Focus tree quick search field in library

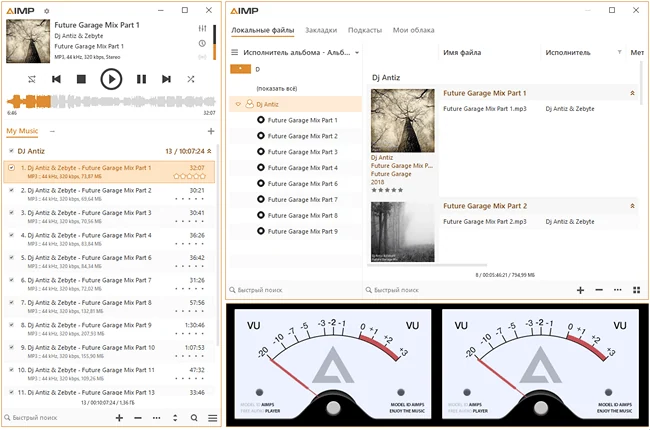coord(294,290)
